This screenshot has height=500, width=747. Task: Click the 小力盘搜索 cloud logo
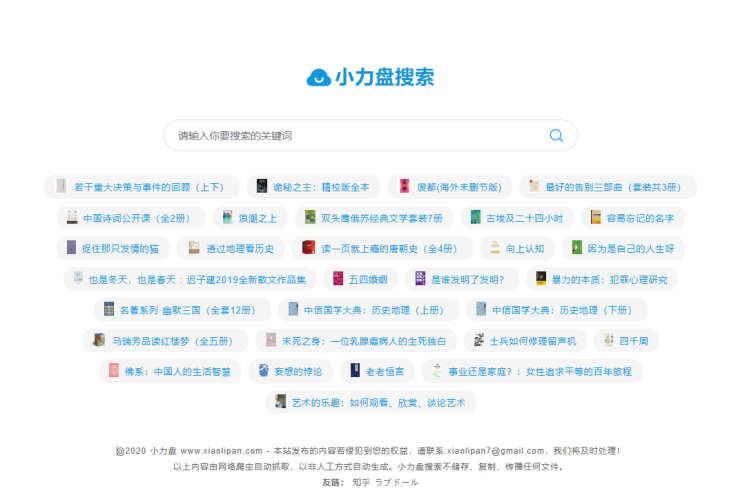370,77
